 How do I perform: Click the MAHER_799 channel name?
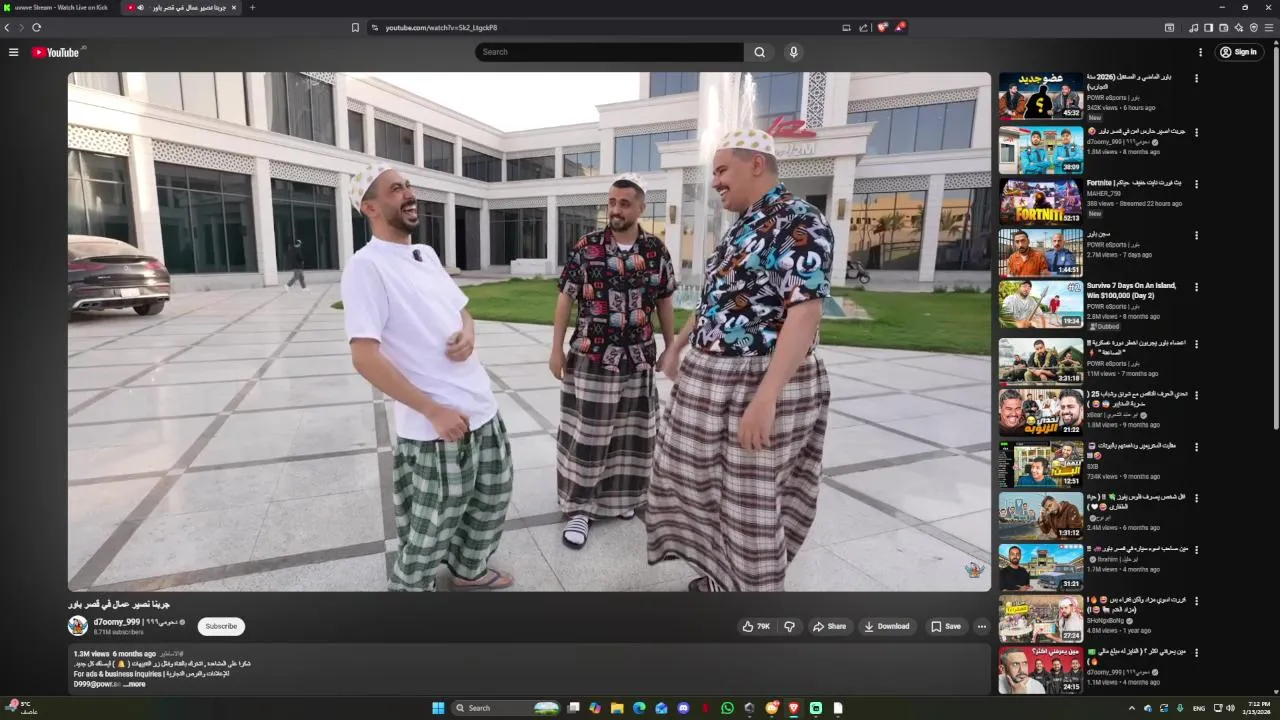click(x=1104, y=193)
